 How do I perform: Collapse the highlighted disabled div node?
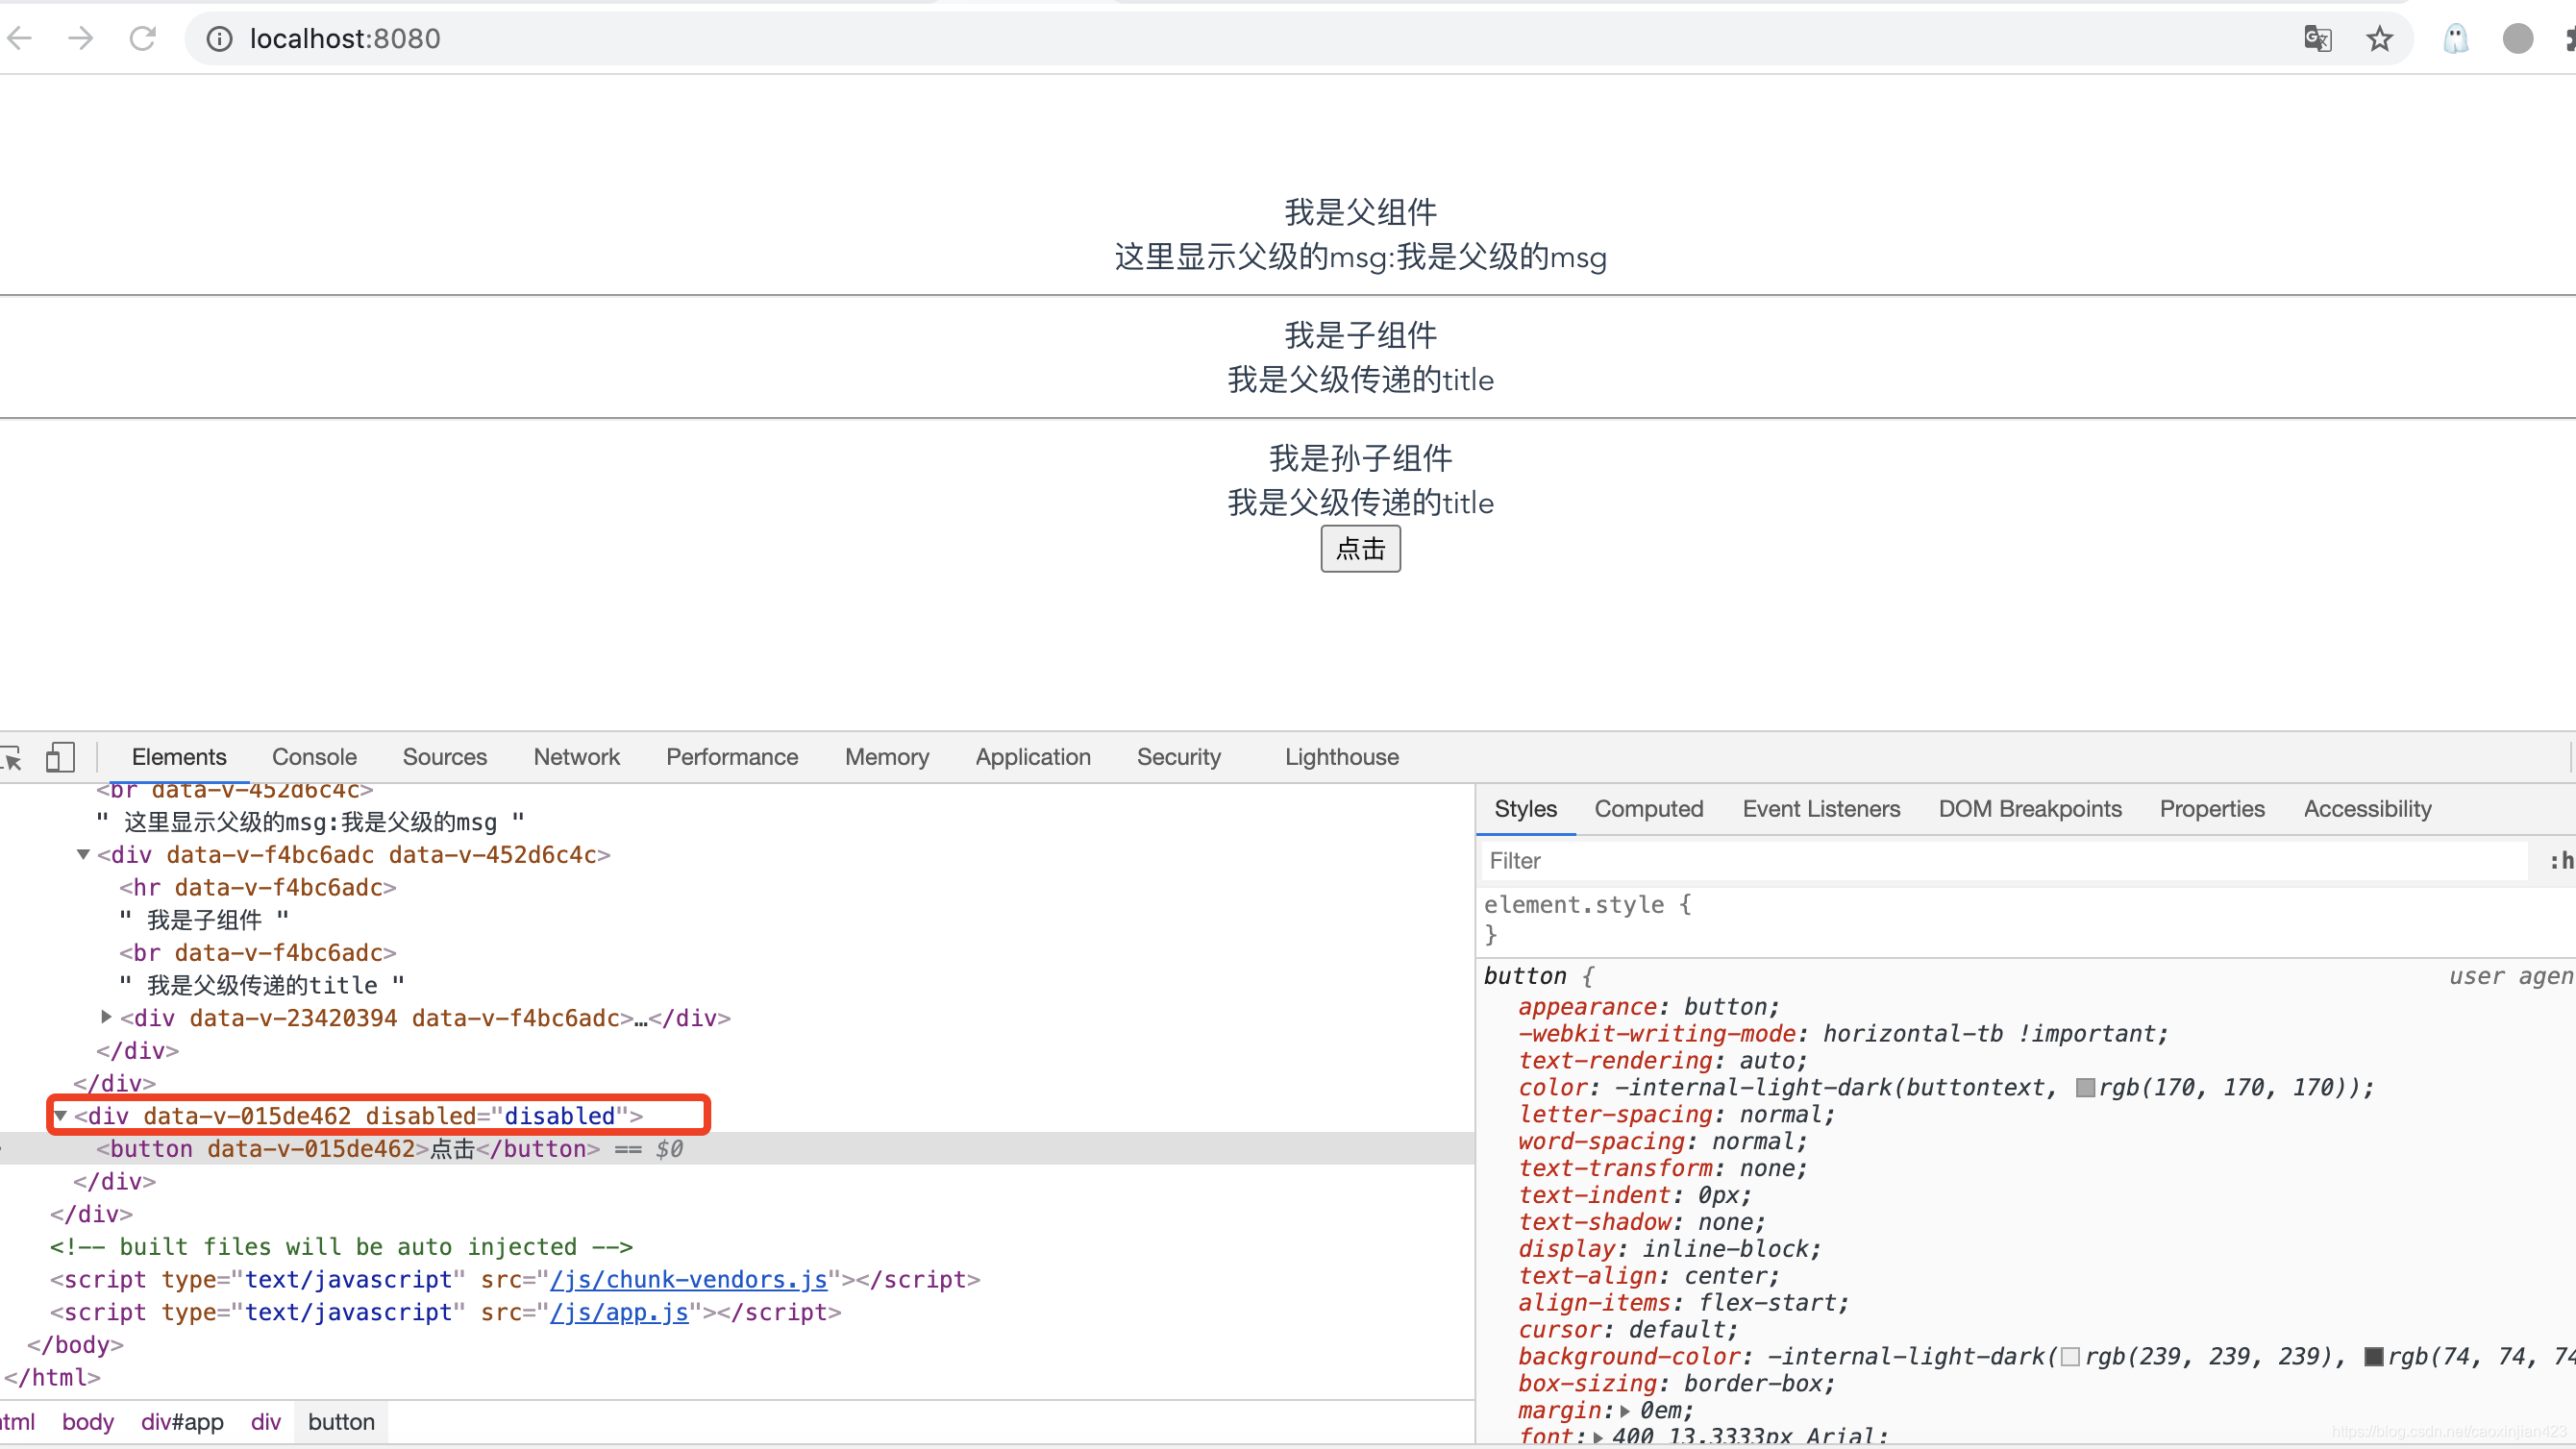[x=60, y=1116]
